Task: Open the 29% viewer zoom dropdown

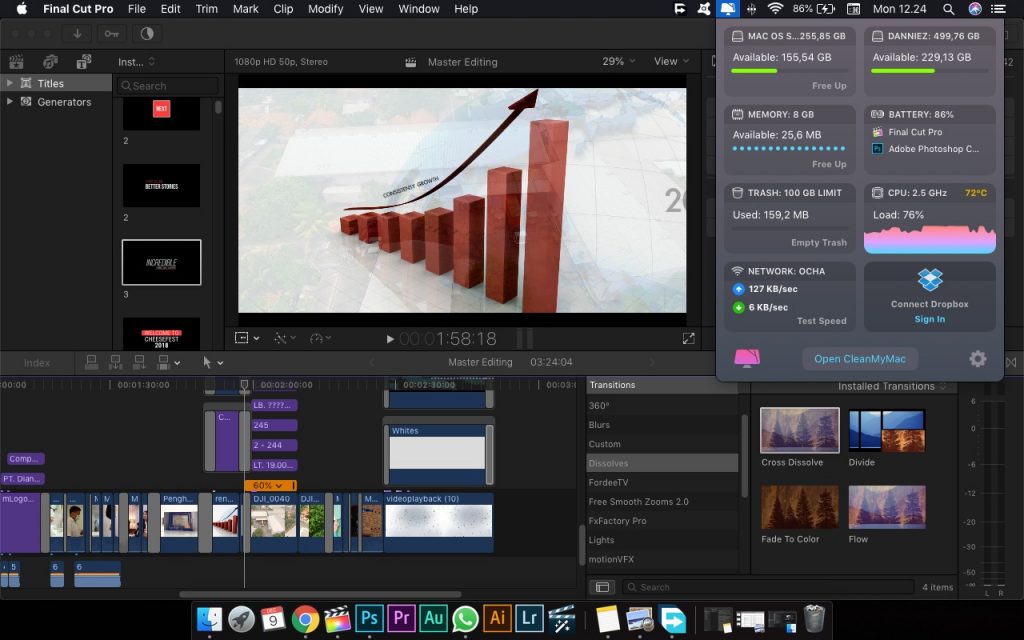Action: (618, 61)
